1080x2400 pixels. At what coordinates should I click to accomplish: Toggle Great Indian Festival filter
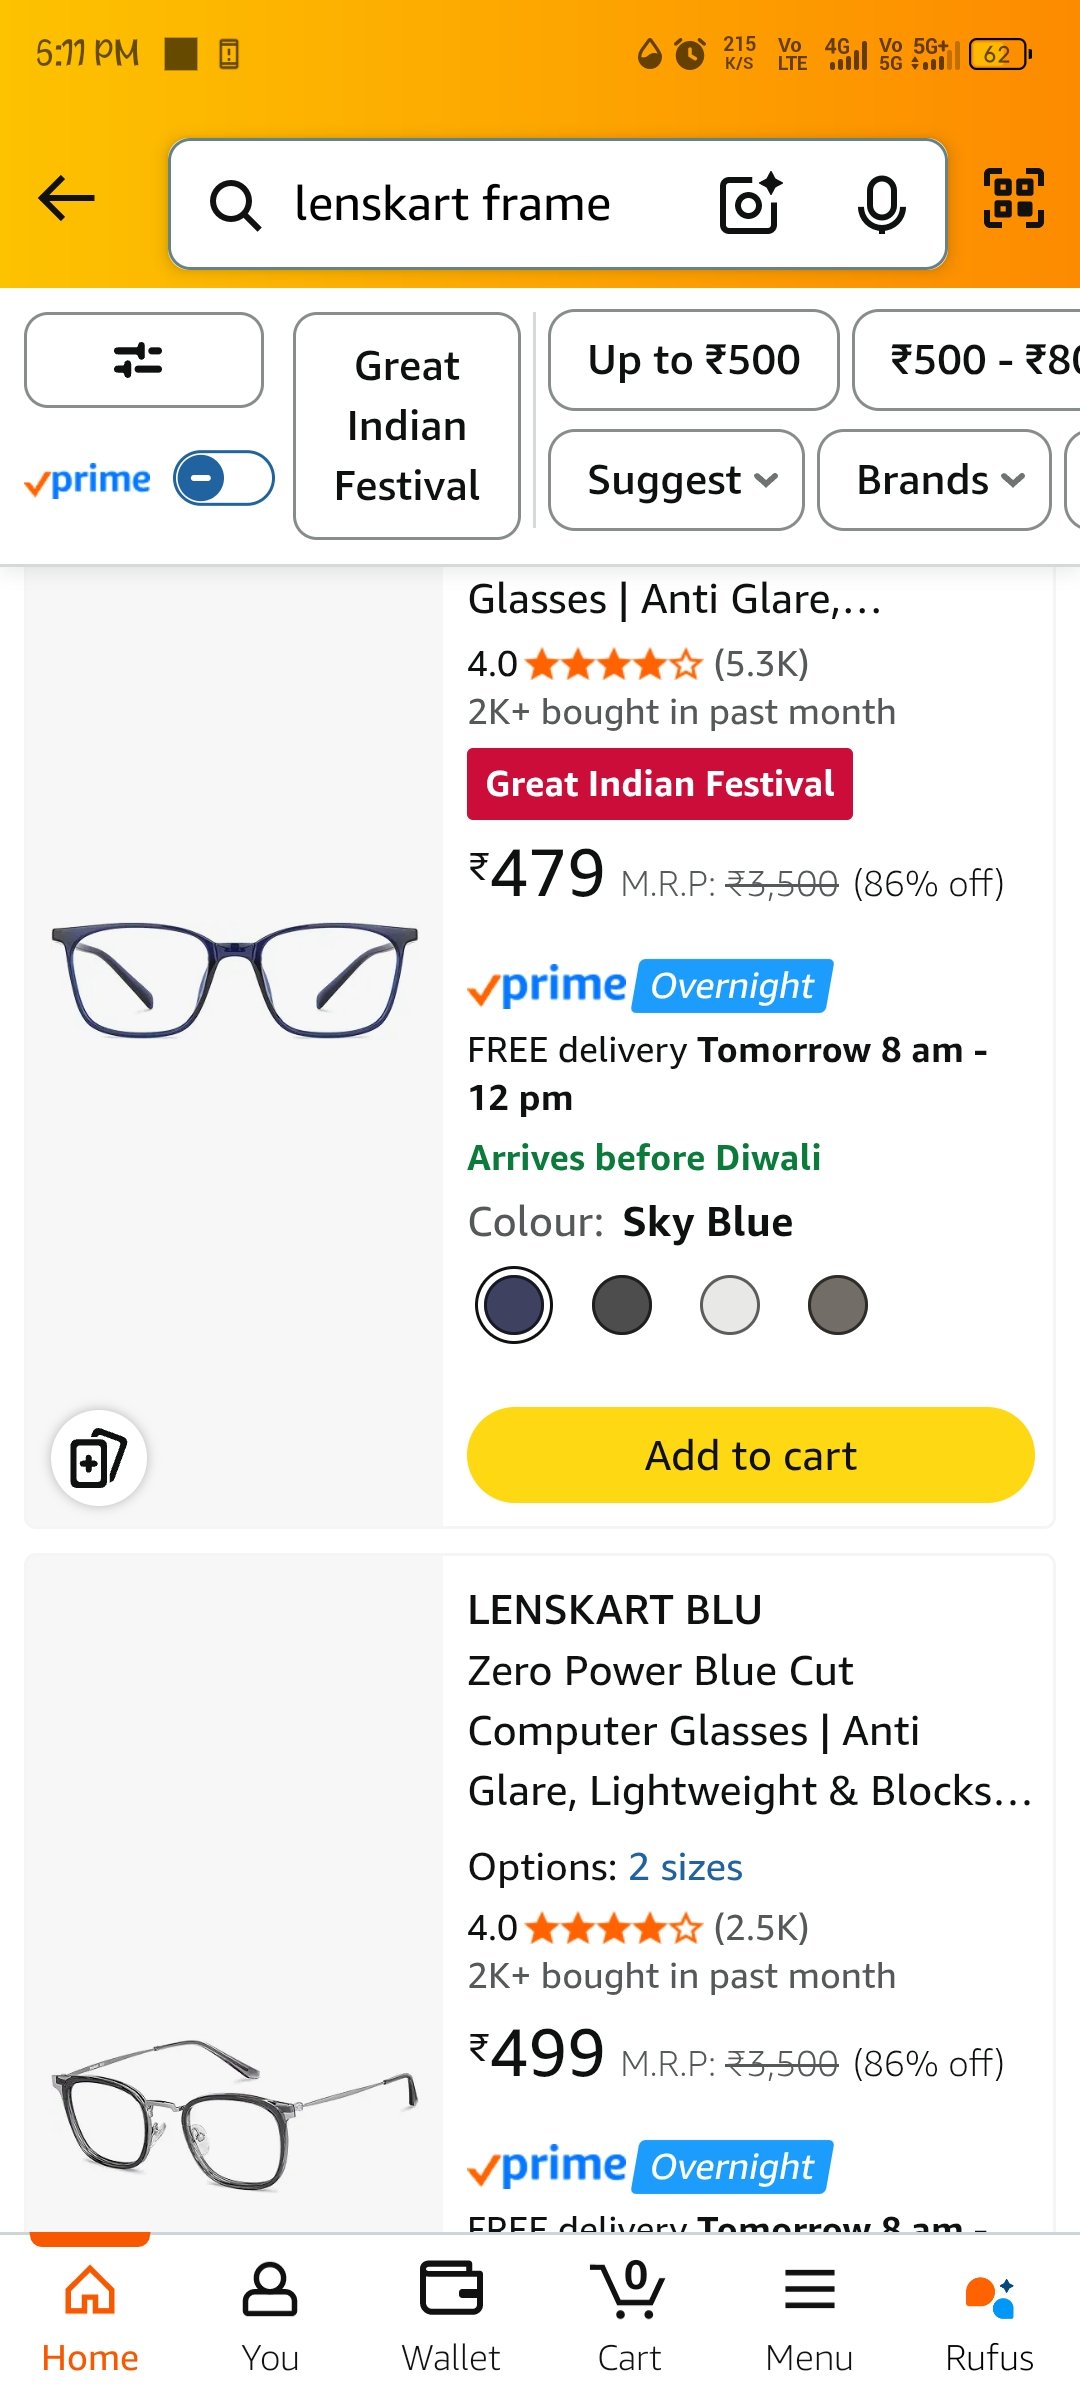[407, 426]
